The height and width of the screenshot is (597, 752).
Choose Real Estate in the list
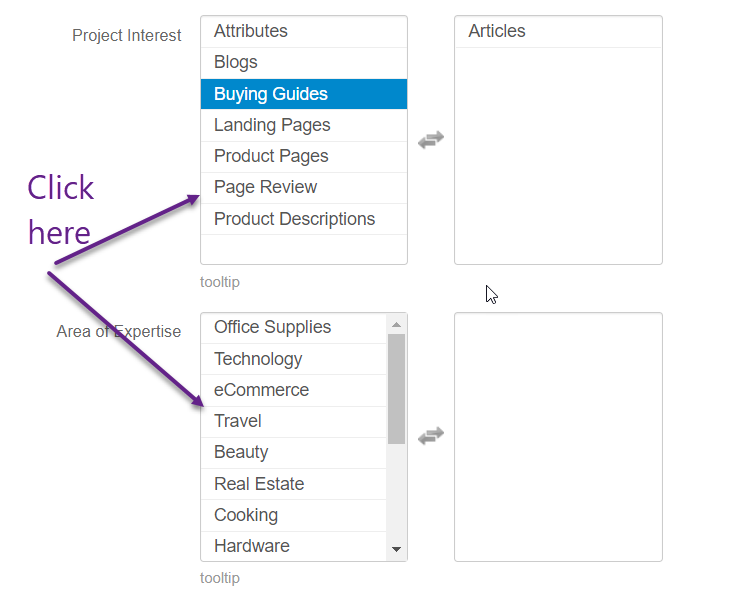point(294,484)
